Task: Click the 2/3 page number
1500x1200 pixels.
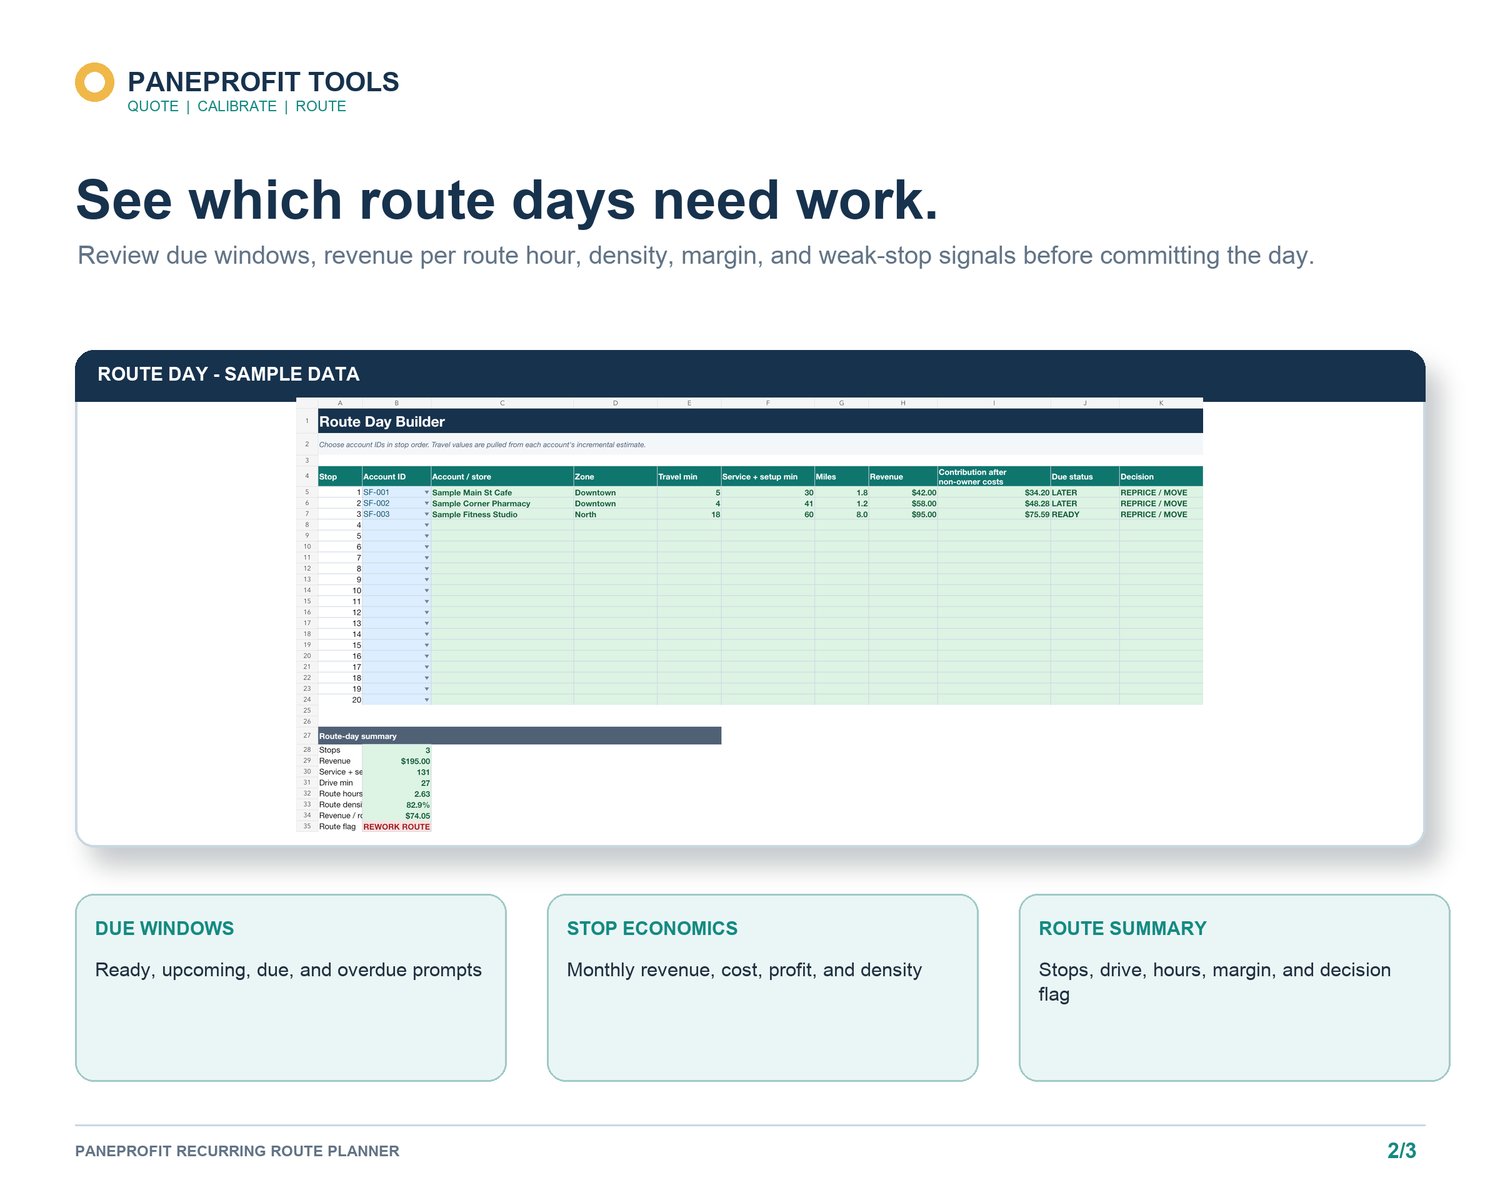Action: click(x=1402, y=1151)
